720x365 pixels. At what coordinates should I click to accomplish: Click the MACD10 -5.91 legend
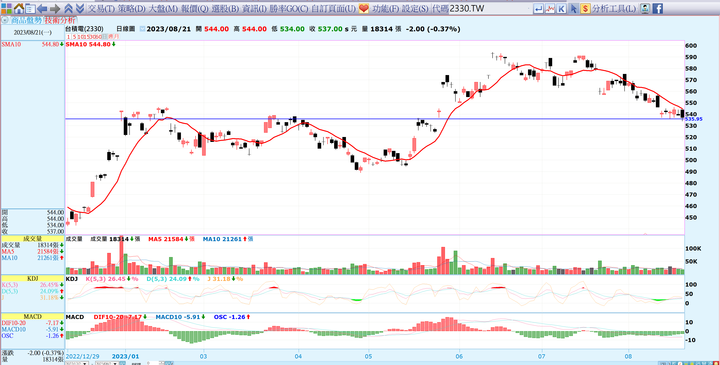(x=180, y=317)
